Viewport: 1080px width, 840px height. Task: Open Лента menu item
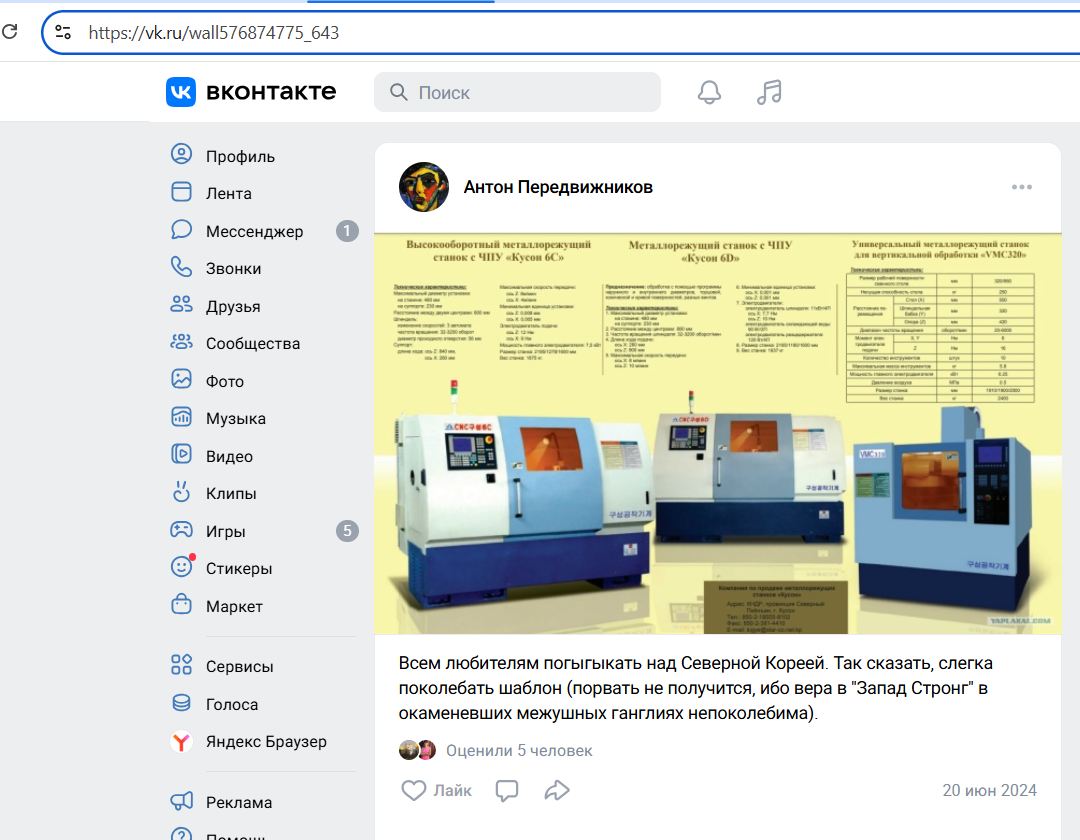pyautogui.click(x=229, y=193)
